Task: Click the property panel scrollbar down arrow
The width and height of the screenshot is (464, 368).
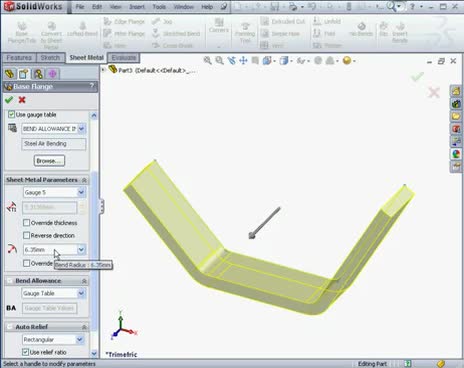Action: click(94, 353)
